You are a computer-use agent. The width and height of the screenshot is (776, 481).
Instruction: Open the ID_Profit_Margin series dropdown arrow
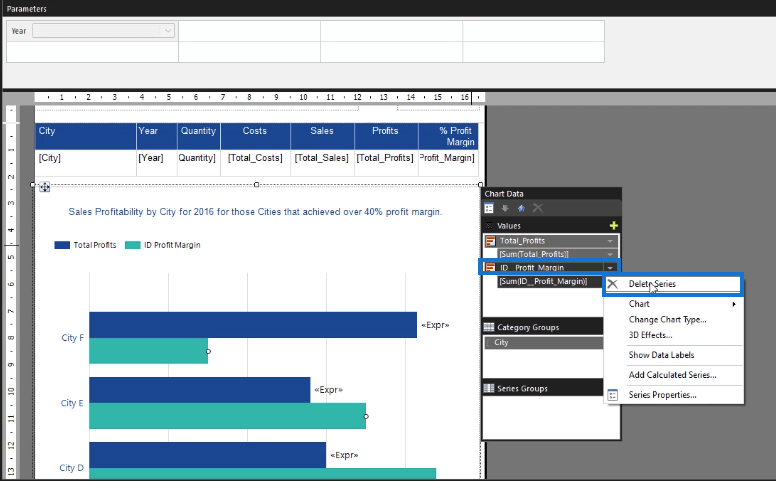tap(610, 268)
